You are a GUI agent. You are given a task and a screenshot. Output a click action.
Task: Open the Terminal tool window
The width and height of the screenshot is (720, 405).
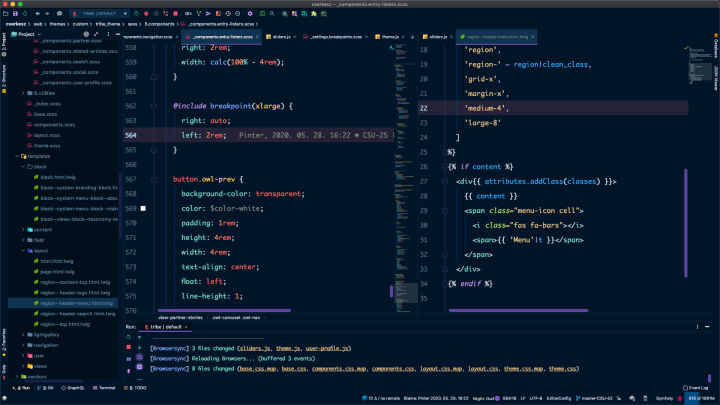[104, 388]
